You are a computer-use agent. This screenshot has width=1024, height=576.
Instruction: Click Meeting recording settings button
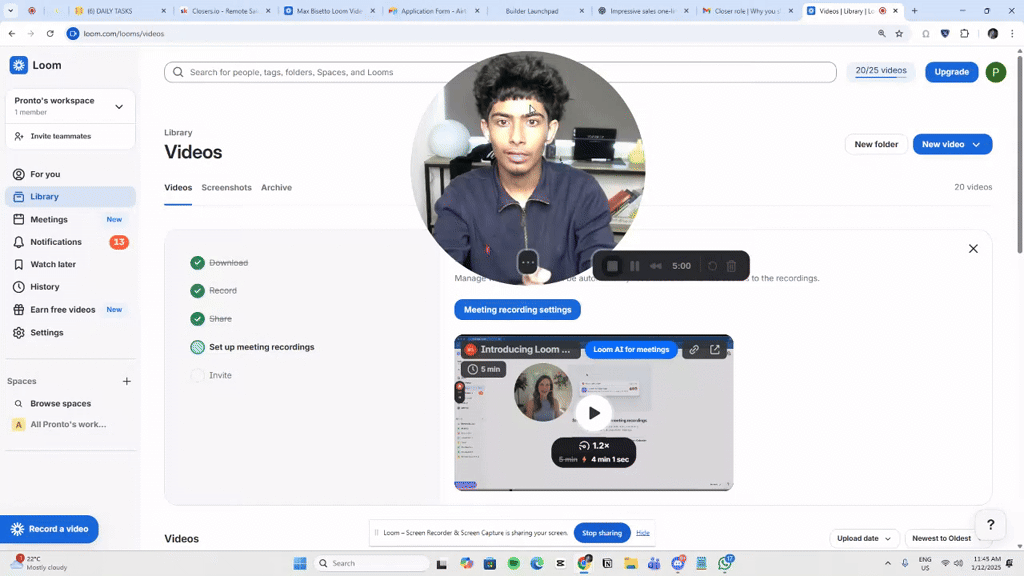coord(517,310)
